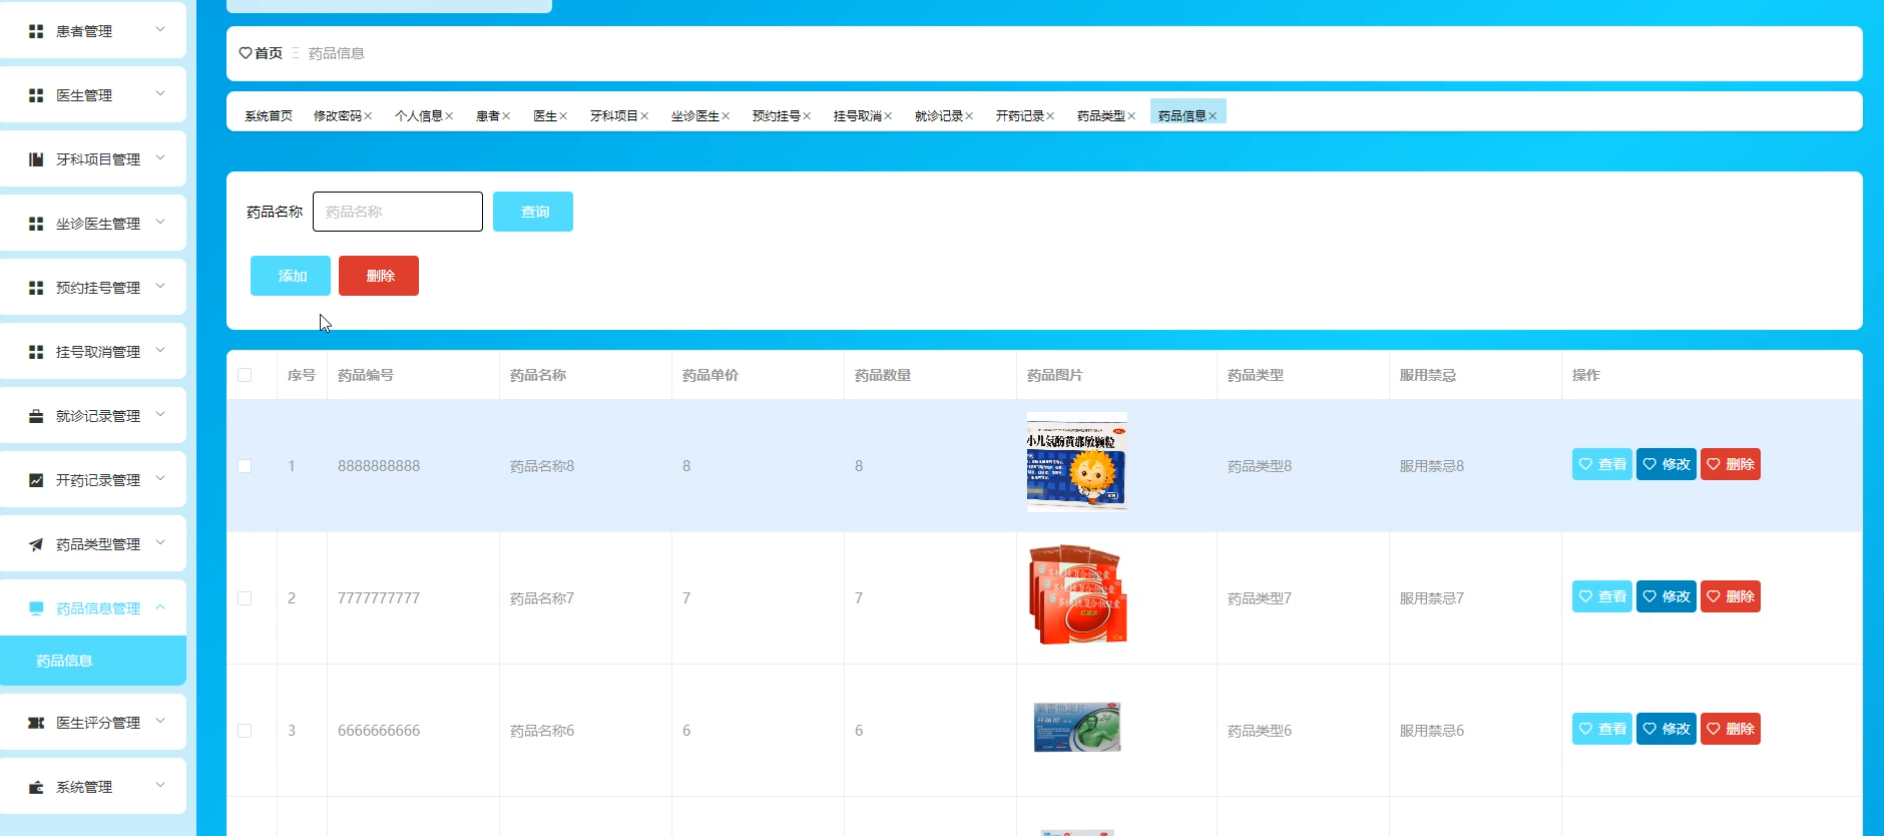The image size is (1884, 836).
Task: Toggle the select-all checkbox in table header
Action: (245, 375)
